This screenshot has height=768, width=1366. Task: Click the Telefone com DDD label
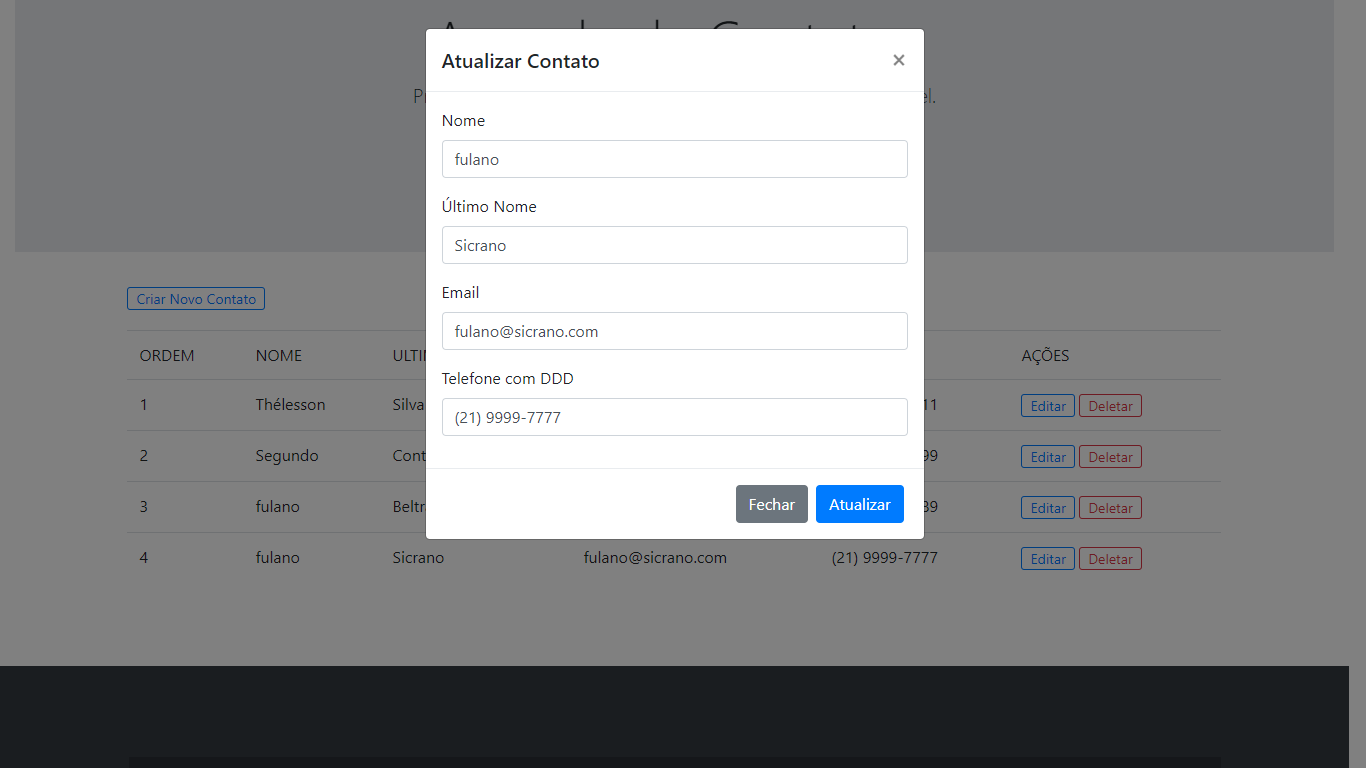pos(508,378)
